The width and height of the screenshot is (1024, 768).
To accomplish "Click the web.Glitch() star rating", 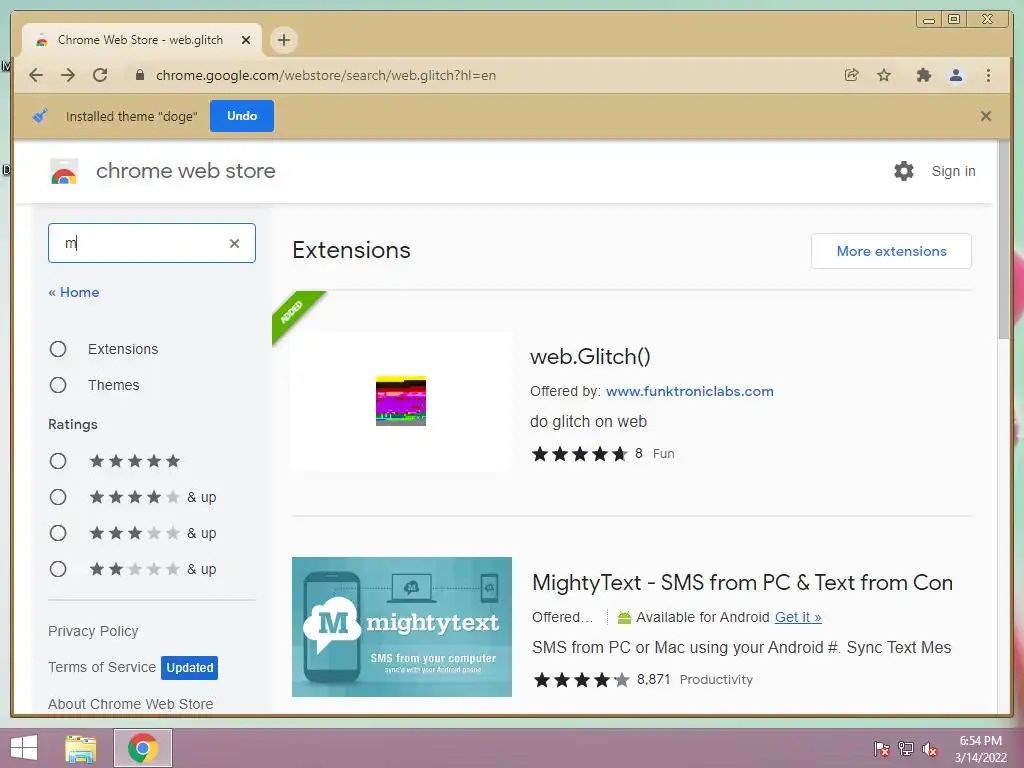I will coord(579,454).
